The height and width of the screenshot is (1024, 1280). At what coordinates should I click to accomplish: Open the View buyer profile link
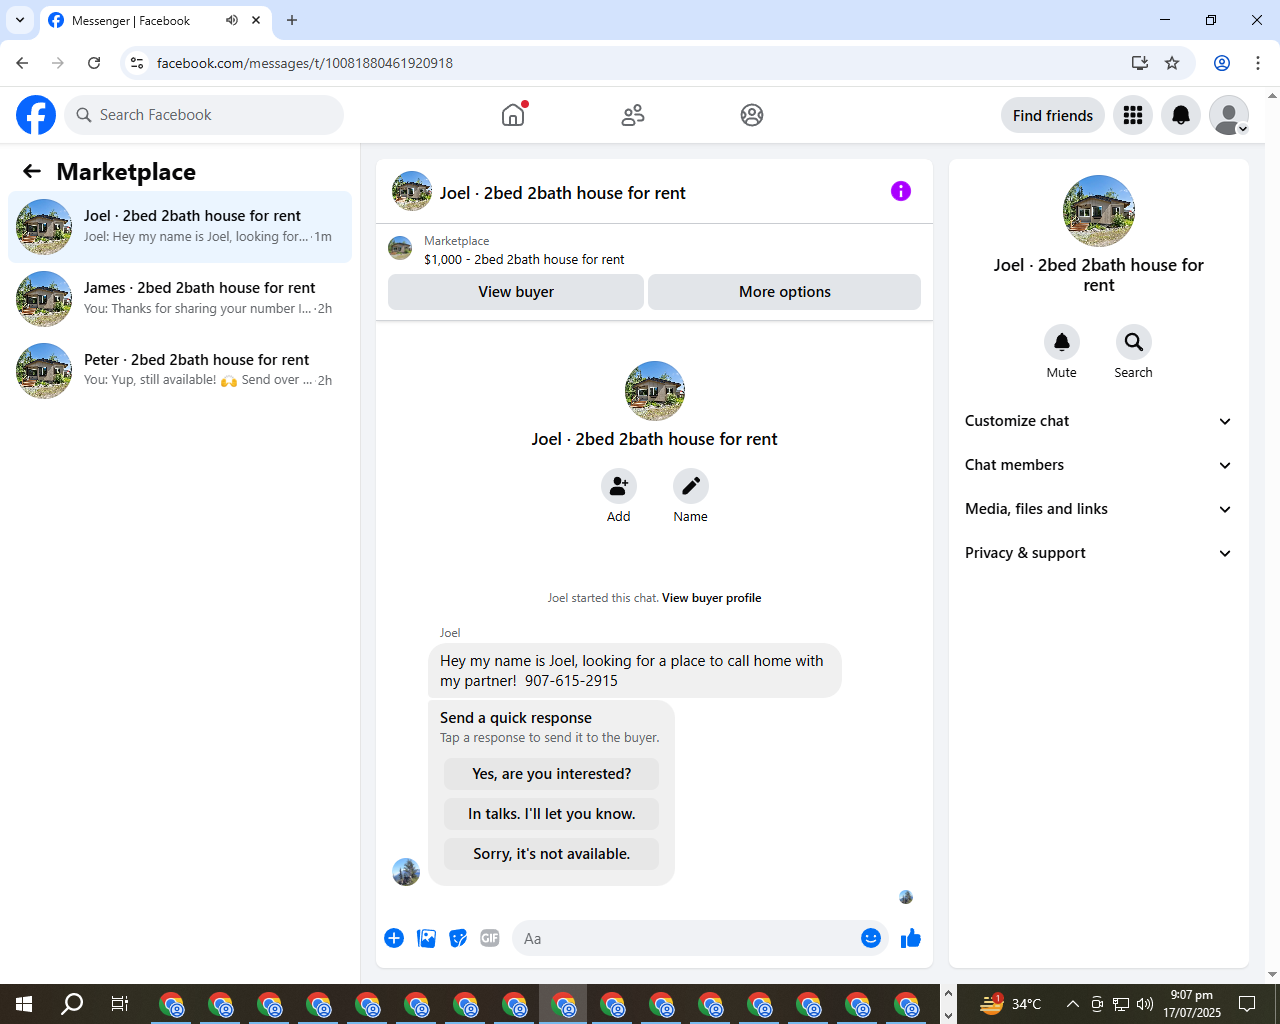[712, 598]
